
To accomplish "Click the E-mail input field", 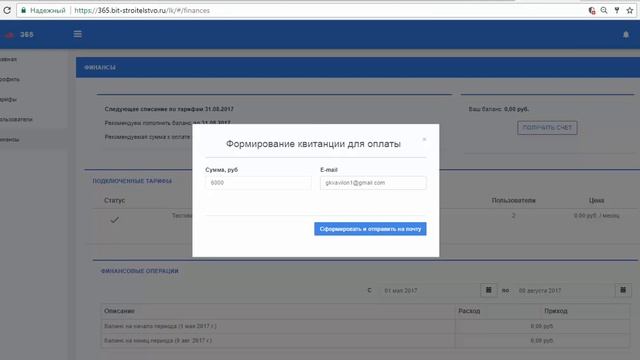I will point(373,183).
